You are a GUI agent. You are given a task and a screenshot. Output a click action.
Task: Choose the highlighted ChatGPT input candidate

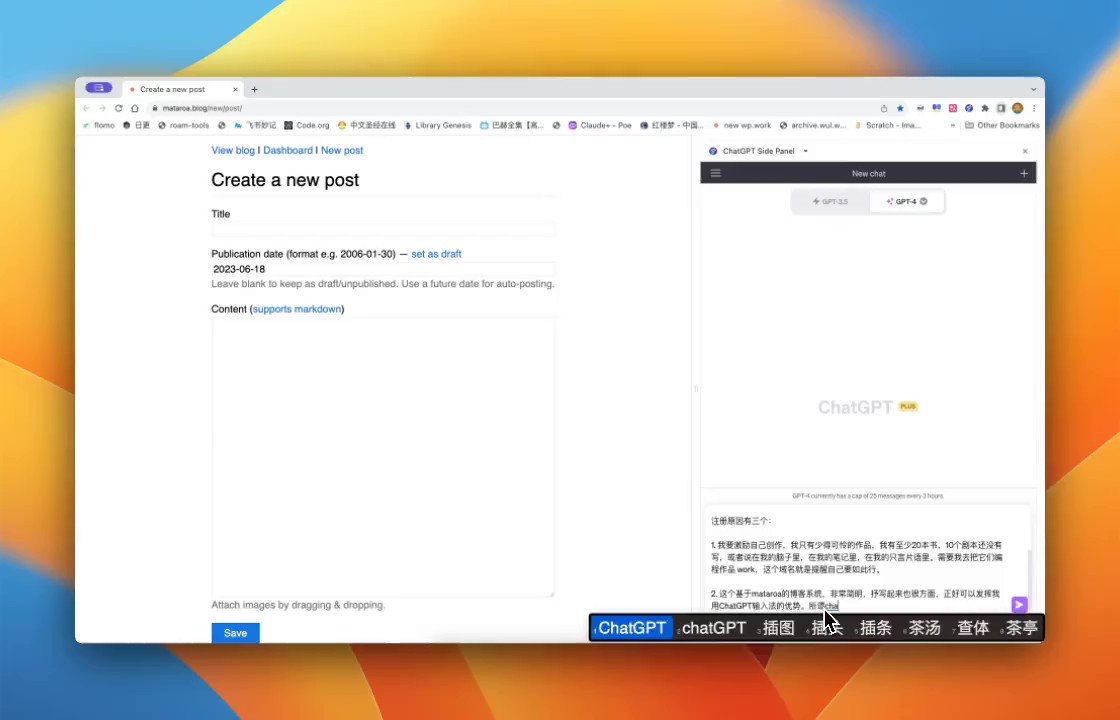(x=631, y=628)
